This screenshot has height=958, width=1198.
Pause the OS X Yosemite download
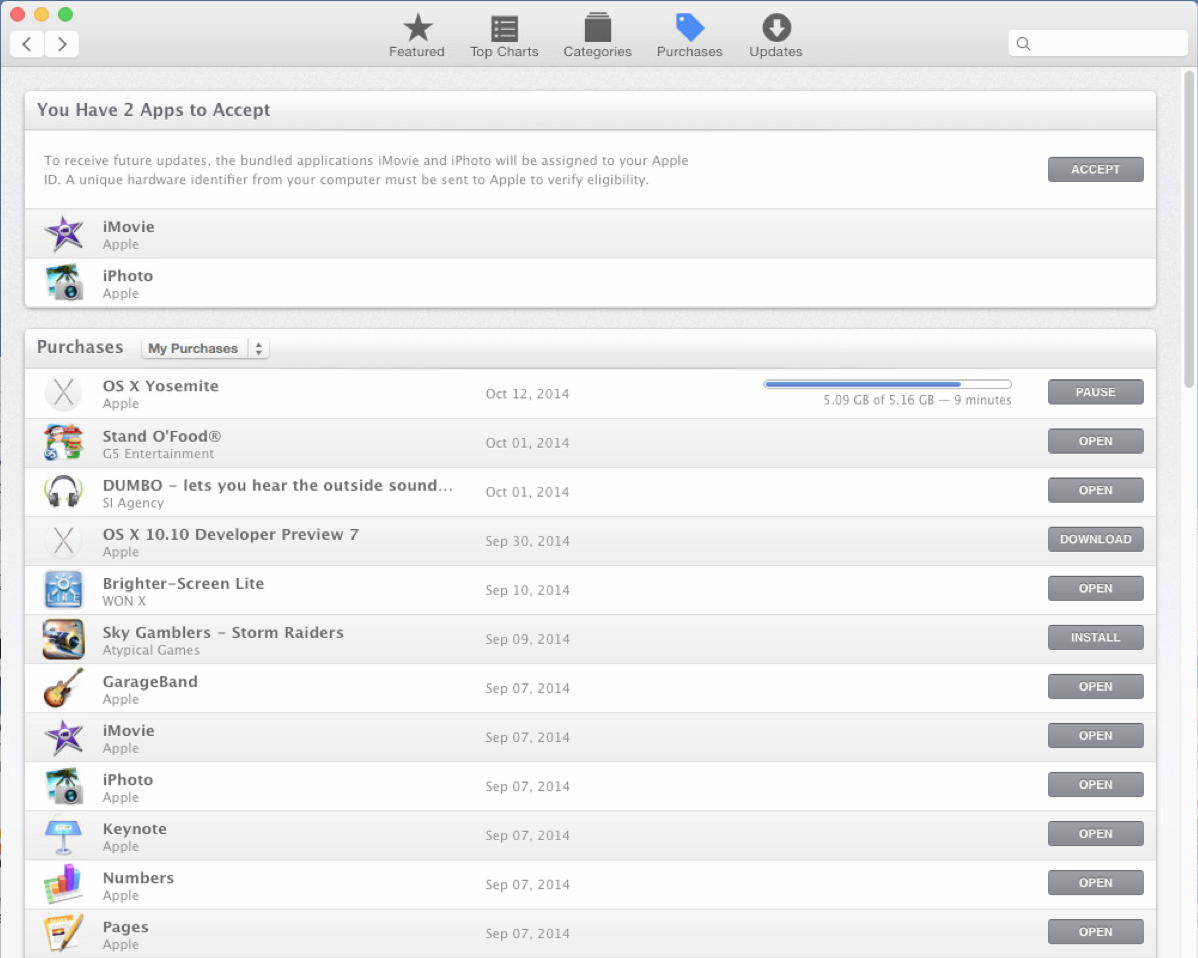[x=1095, y=392]
